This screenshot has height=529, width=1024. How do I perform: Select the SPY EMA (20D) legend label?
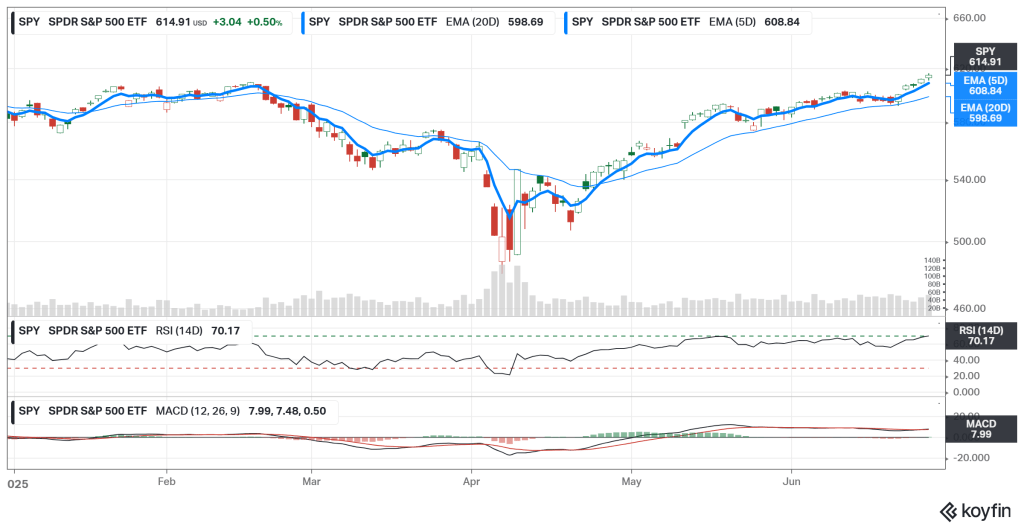point(430,21)
